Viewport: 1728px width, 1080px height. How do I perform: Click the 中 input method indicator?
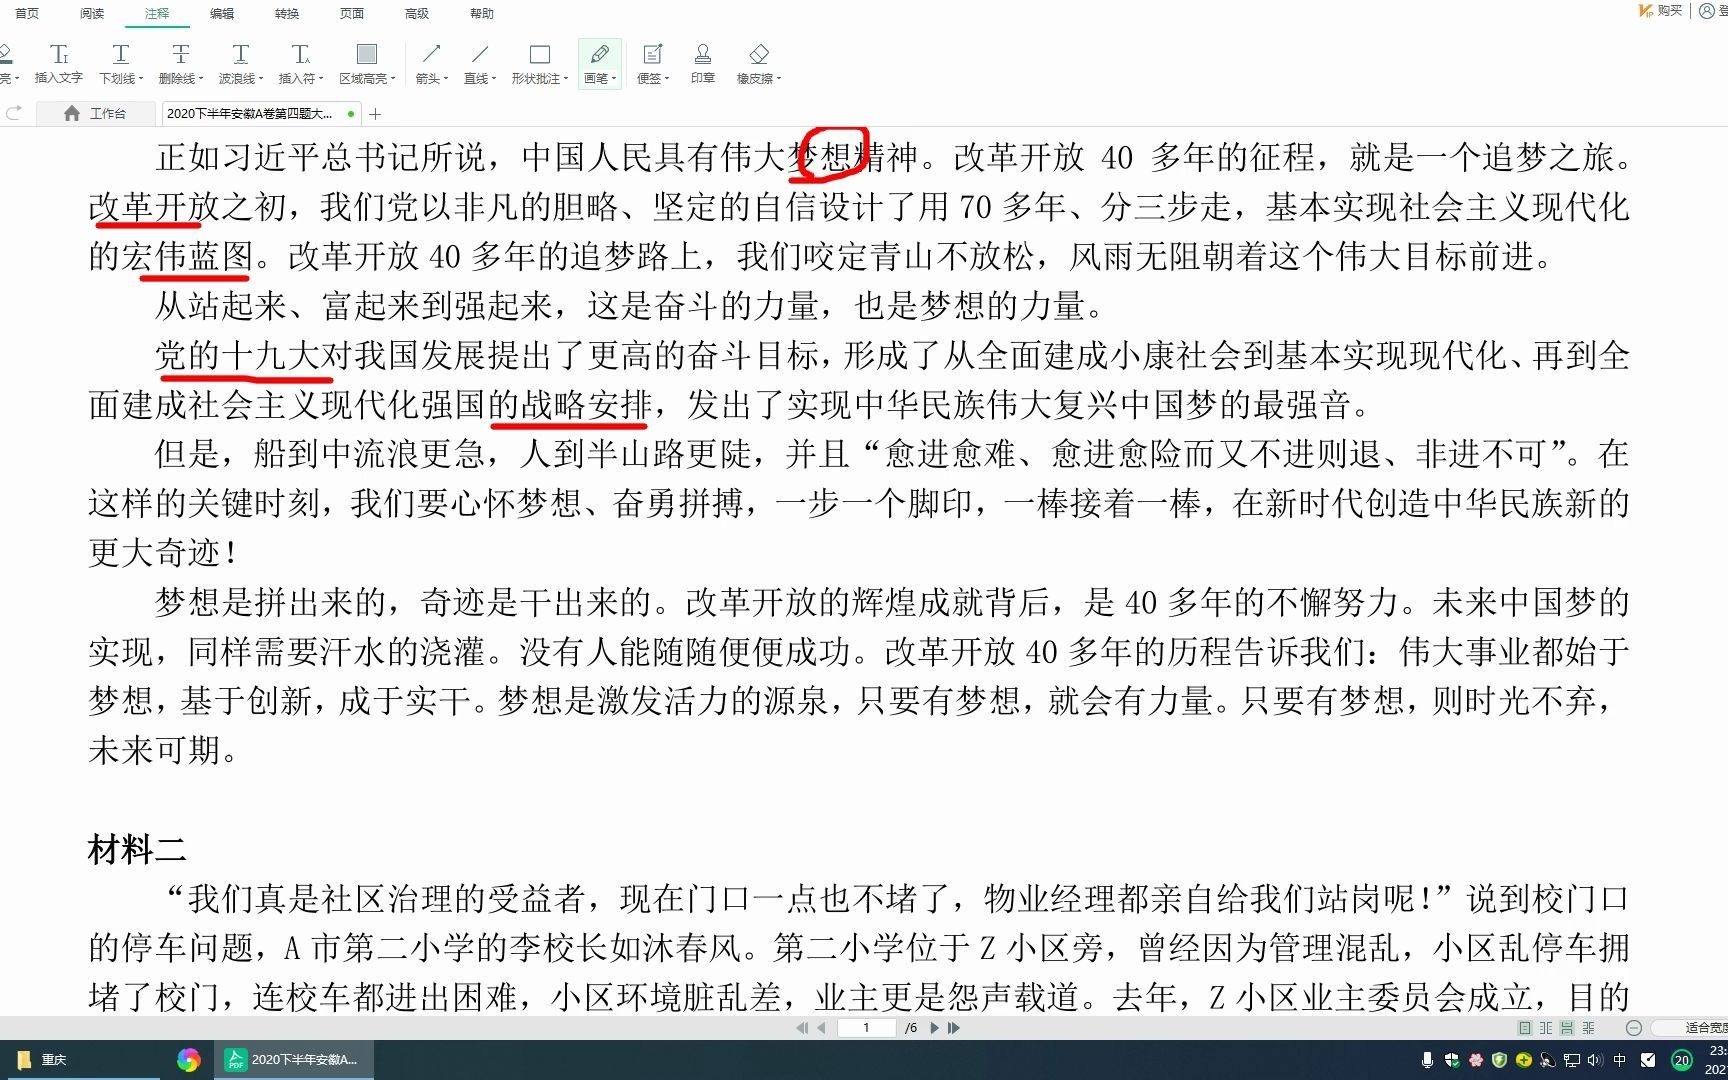(x=1620, y=1060)
